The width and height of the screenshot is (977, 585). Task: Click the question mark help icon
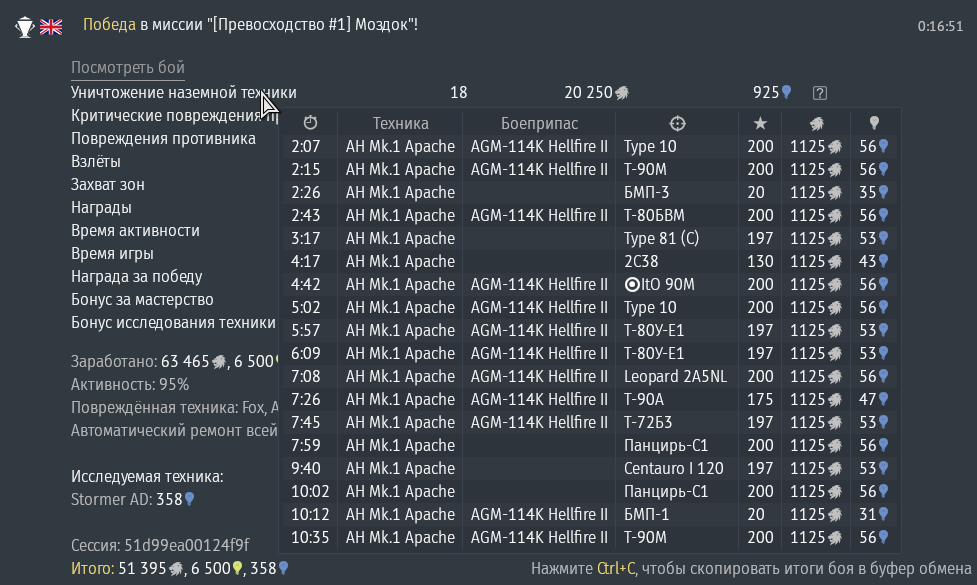click(x=820, y=93)
